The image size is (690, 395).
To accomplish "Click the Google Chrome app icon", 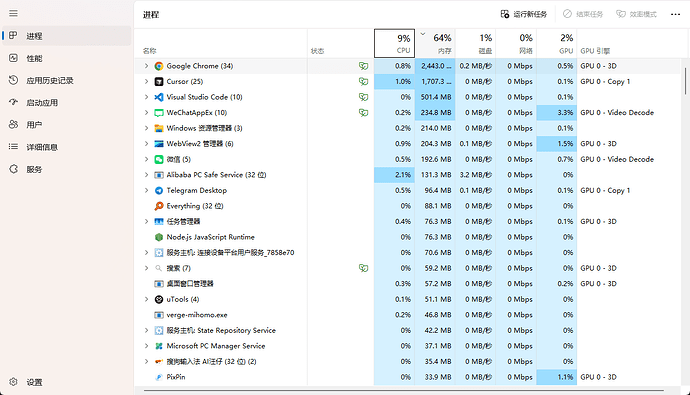I will [159, 66].
